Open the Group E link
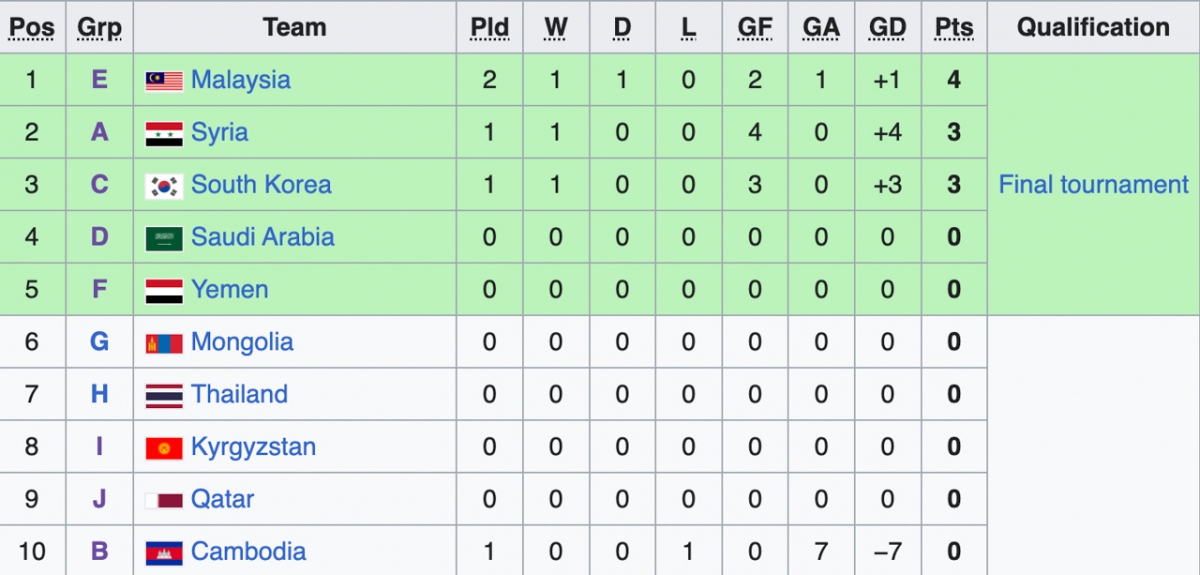Image resolution: width=1200 pixels, height=575 pixels. [99, 80]
